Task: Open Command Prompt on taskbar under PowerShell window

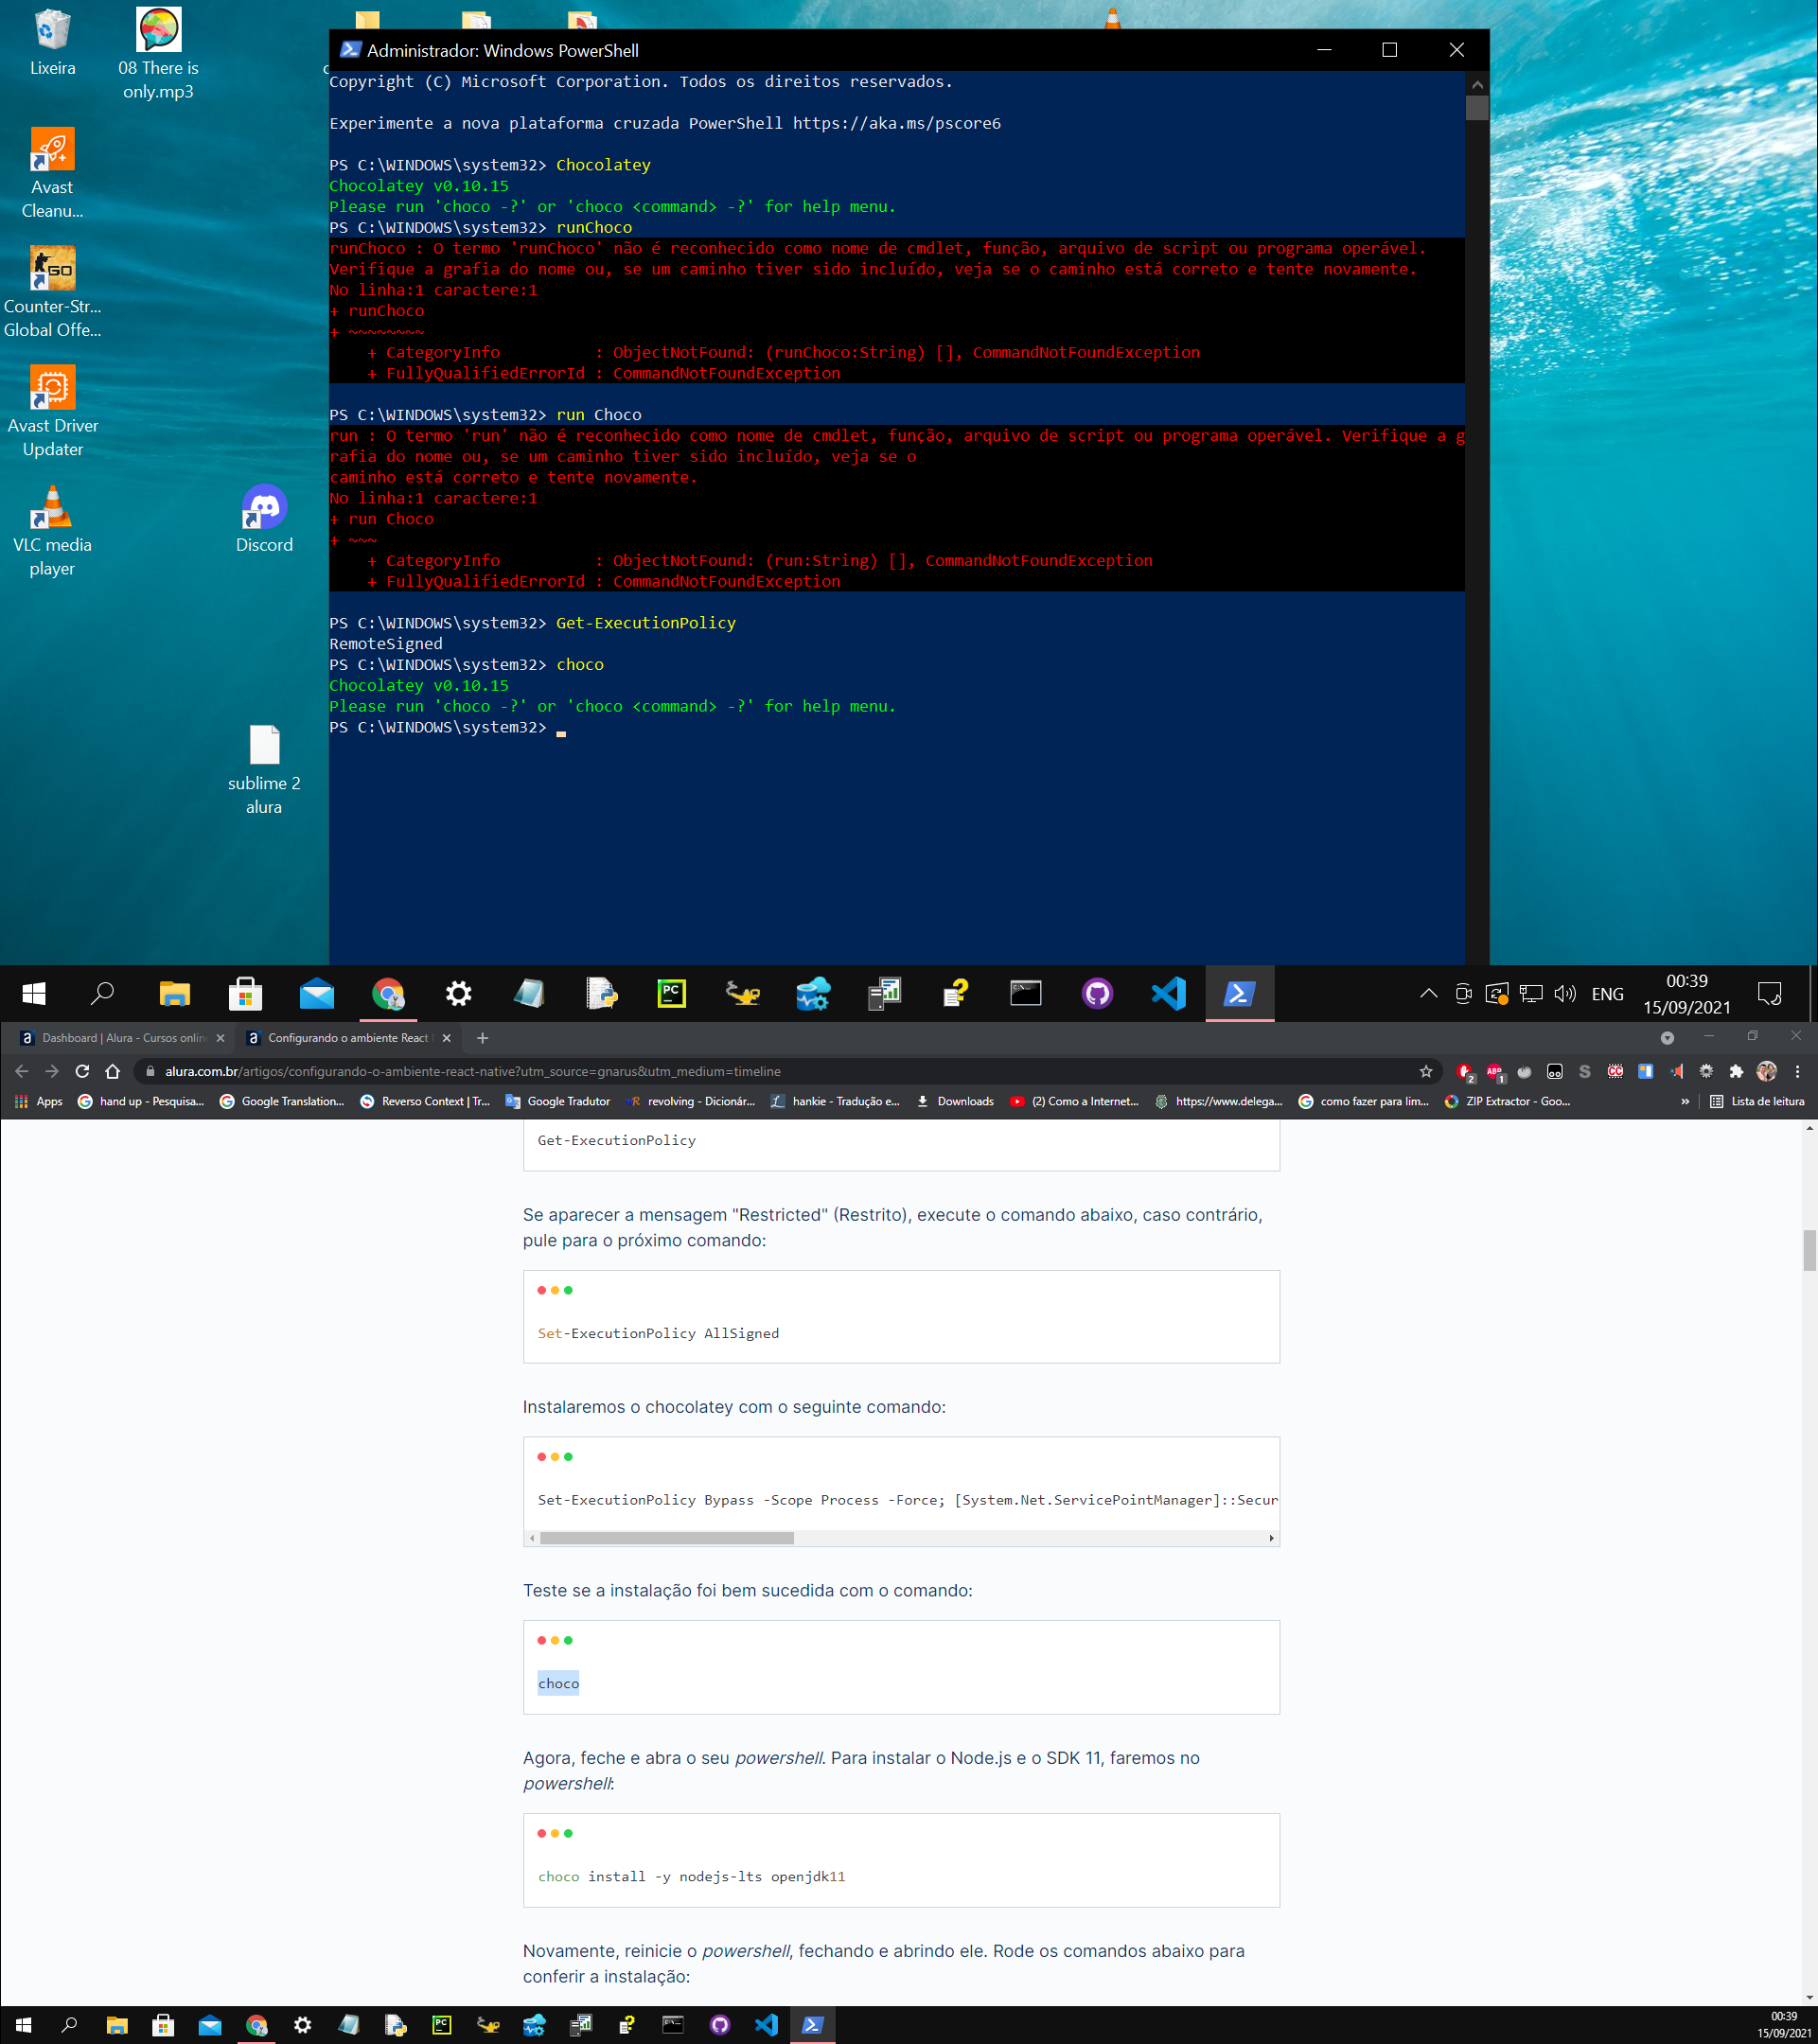Action: click(1025, 993)
